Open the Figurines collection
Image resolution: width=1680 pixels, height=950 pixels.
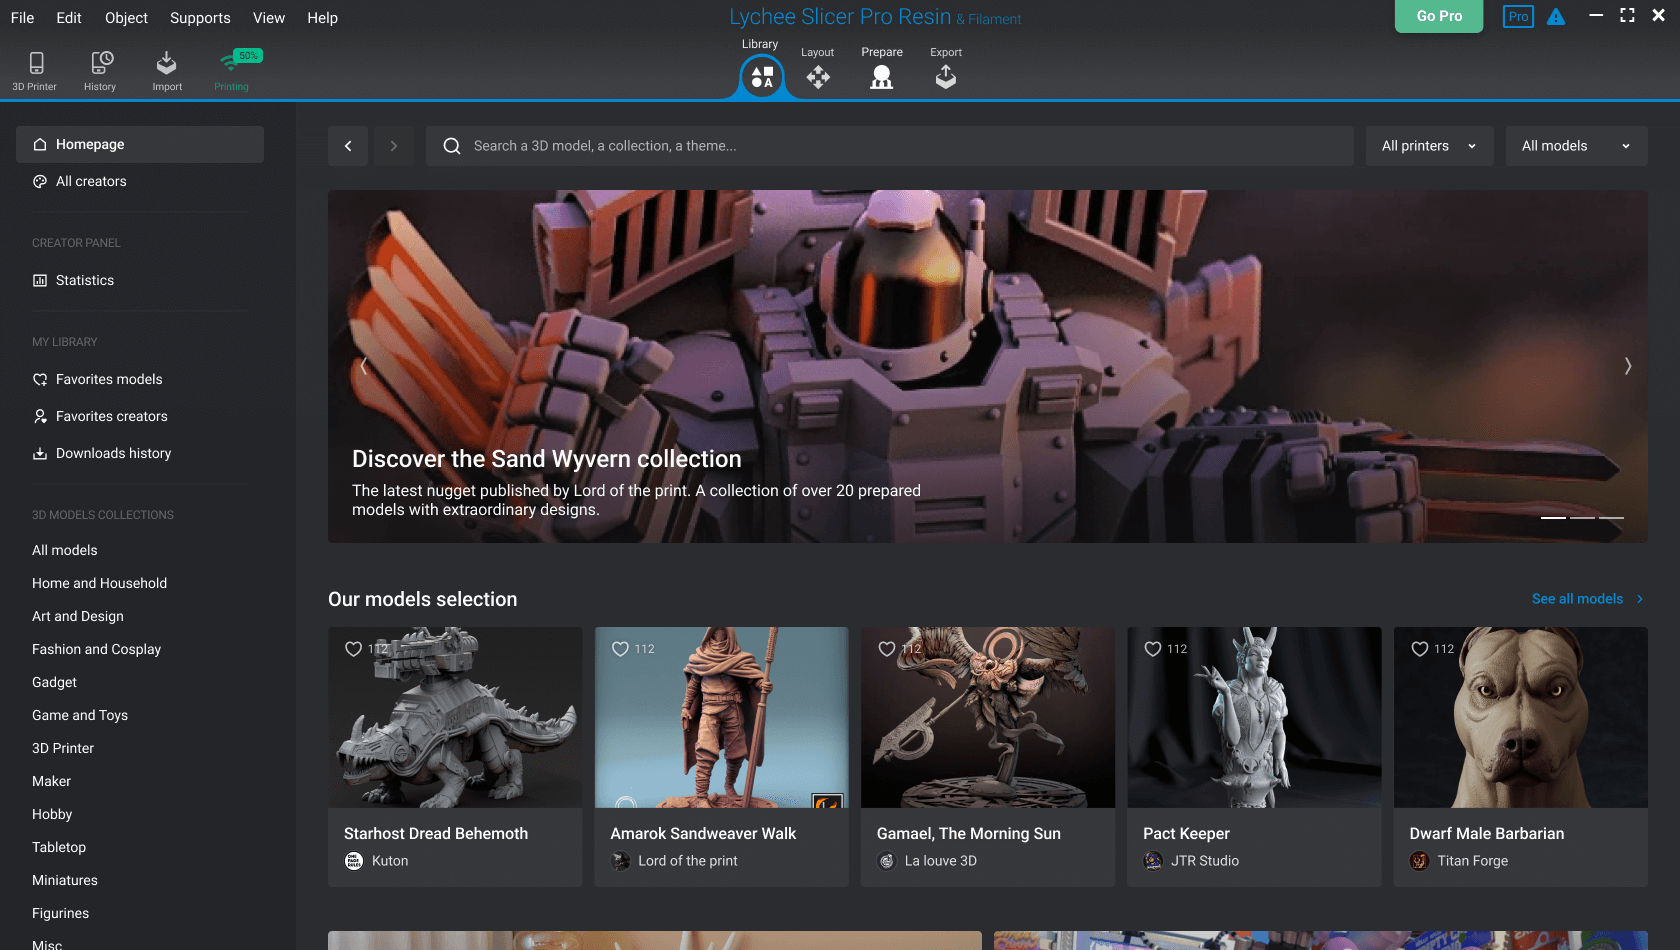pos(60,913)
